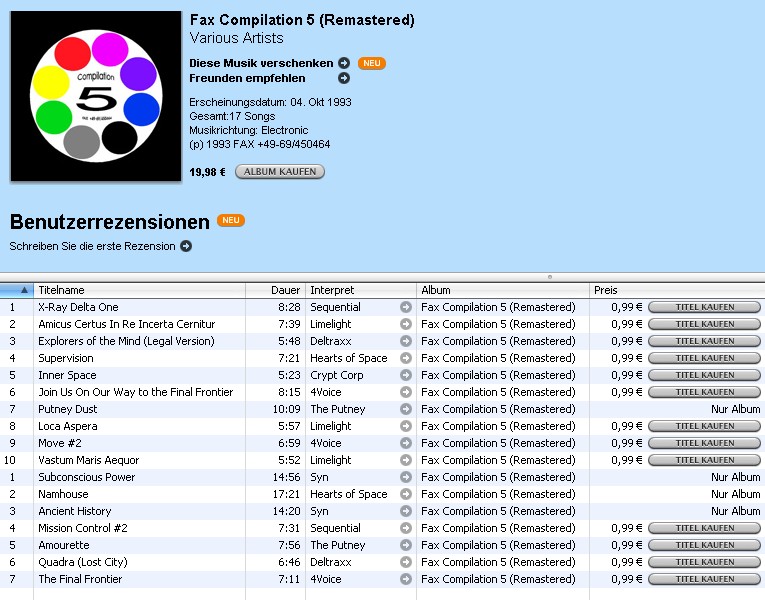Image resolution: width=765 pixels, height=600 pixels.
Task: Click artist arrow in Explorers of the Mind row
Action: (405, 341)
